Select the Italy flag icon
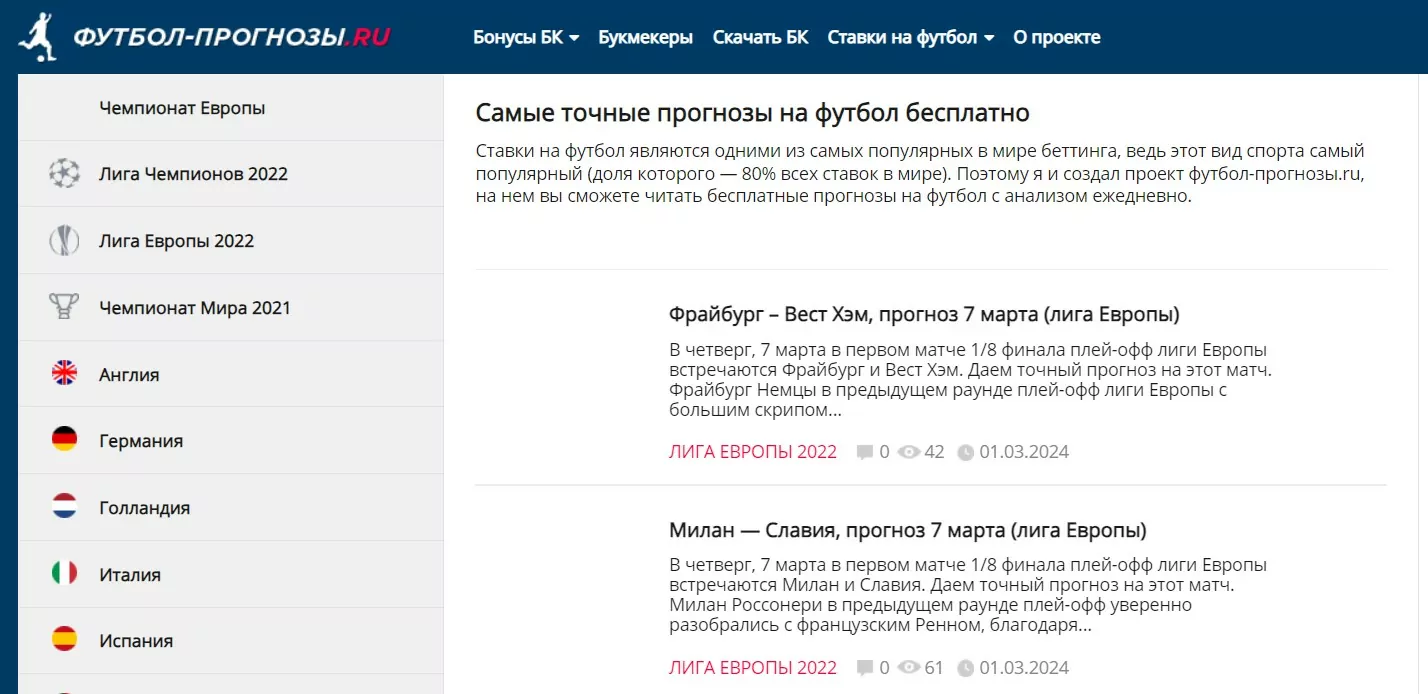 click(64, 574)
